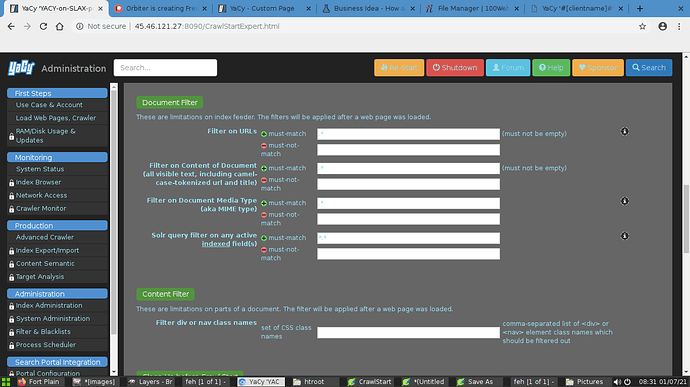The height and width of the screenshot is (387, 690).
Task: Expand Search Portal Integration section header
Action: pos(57,362)
